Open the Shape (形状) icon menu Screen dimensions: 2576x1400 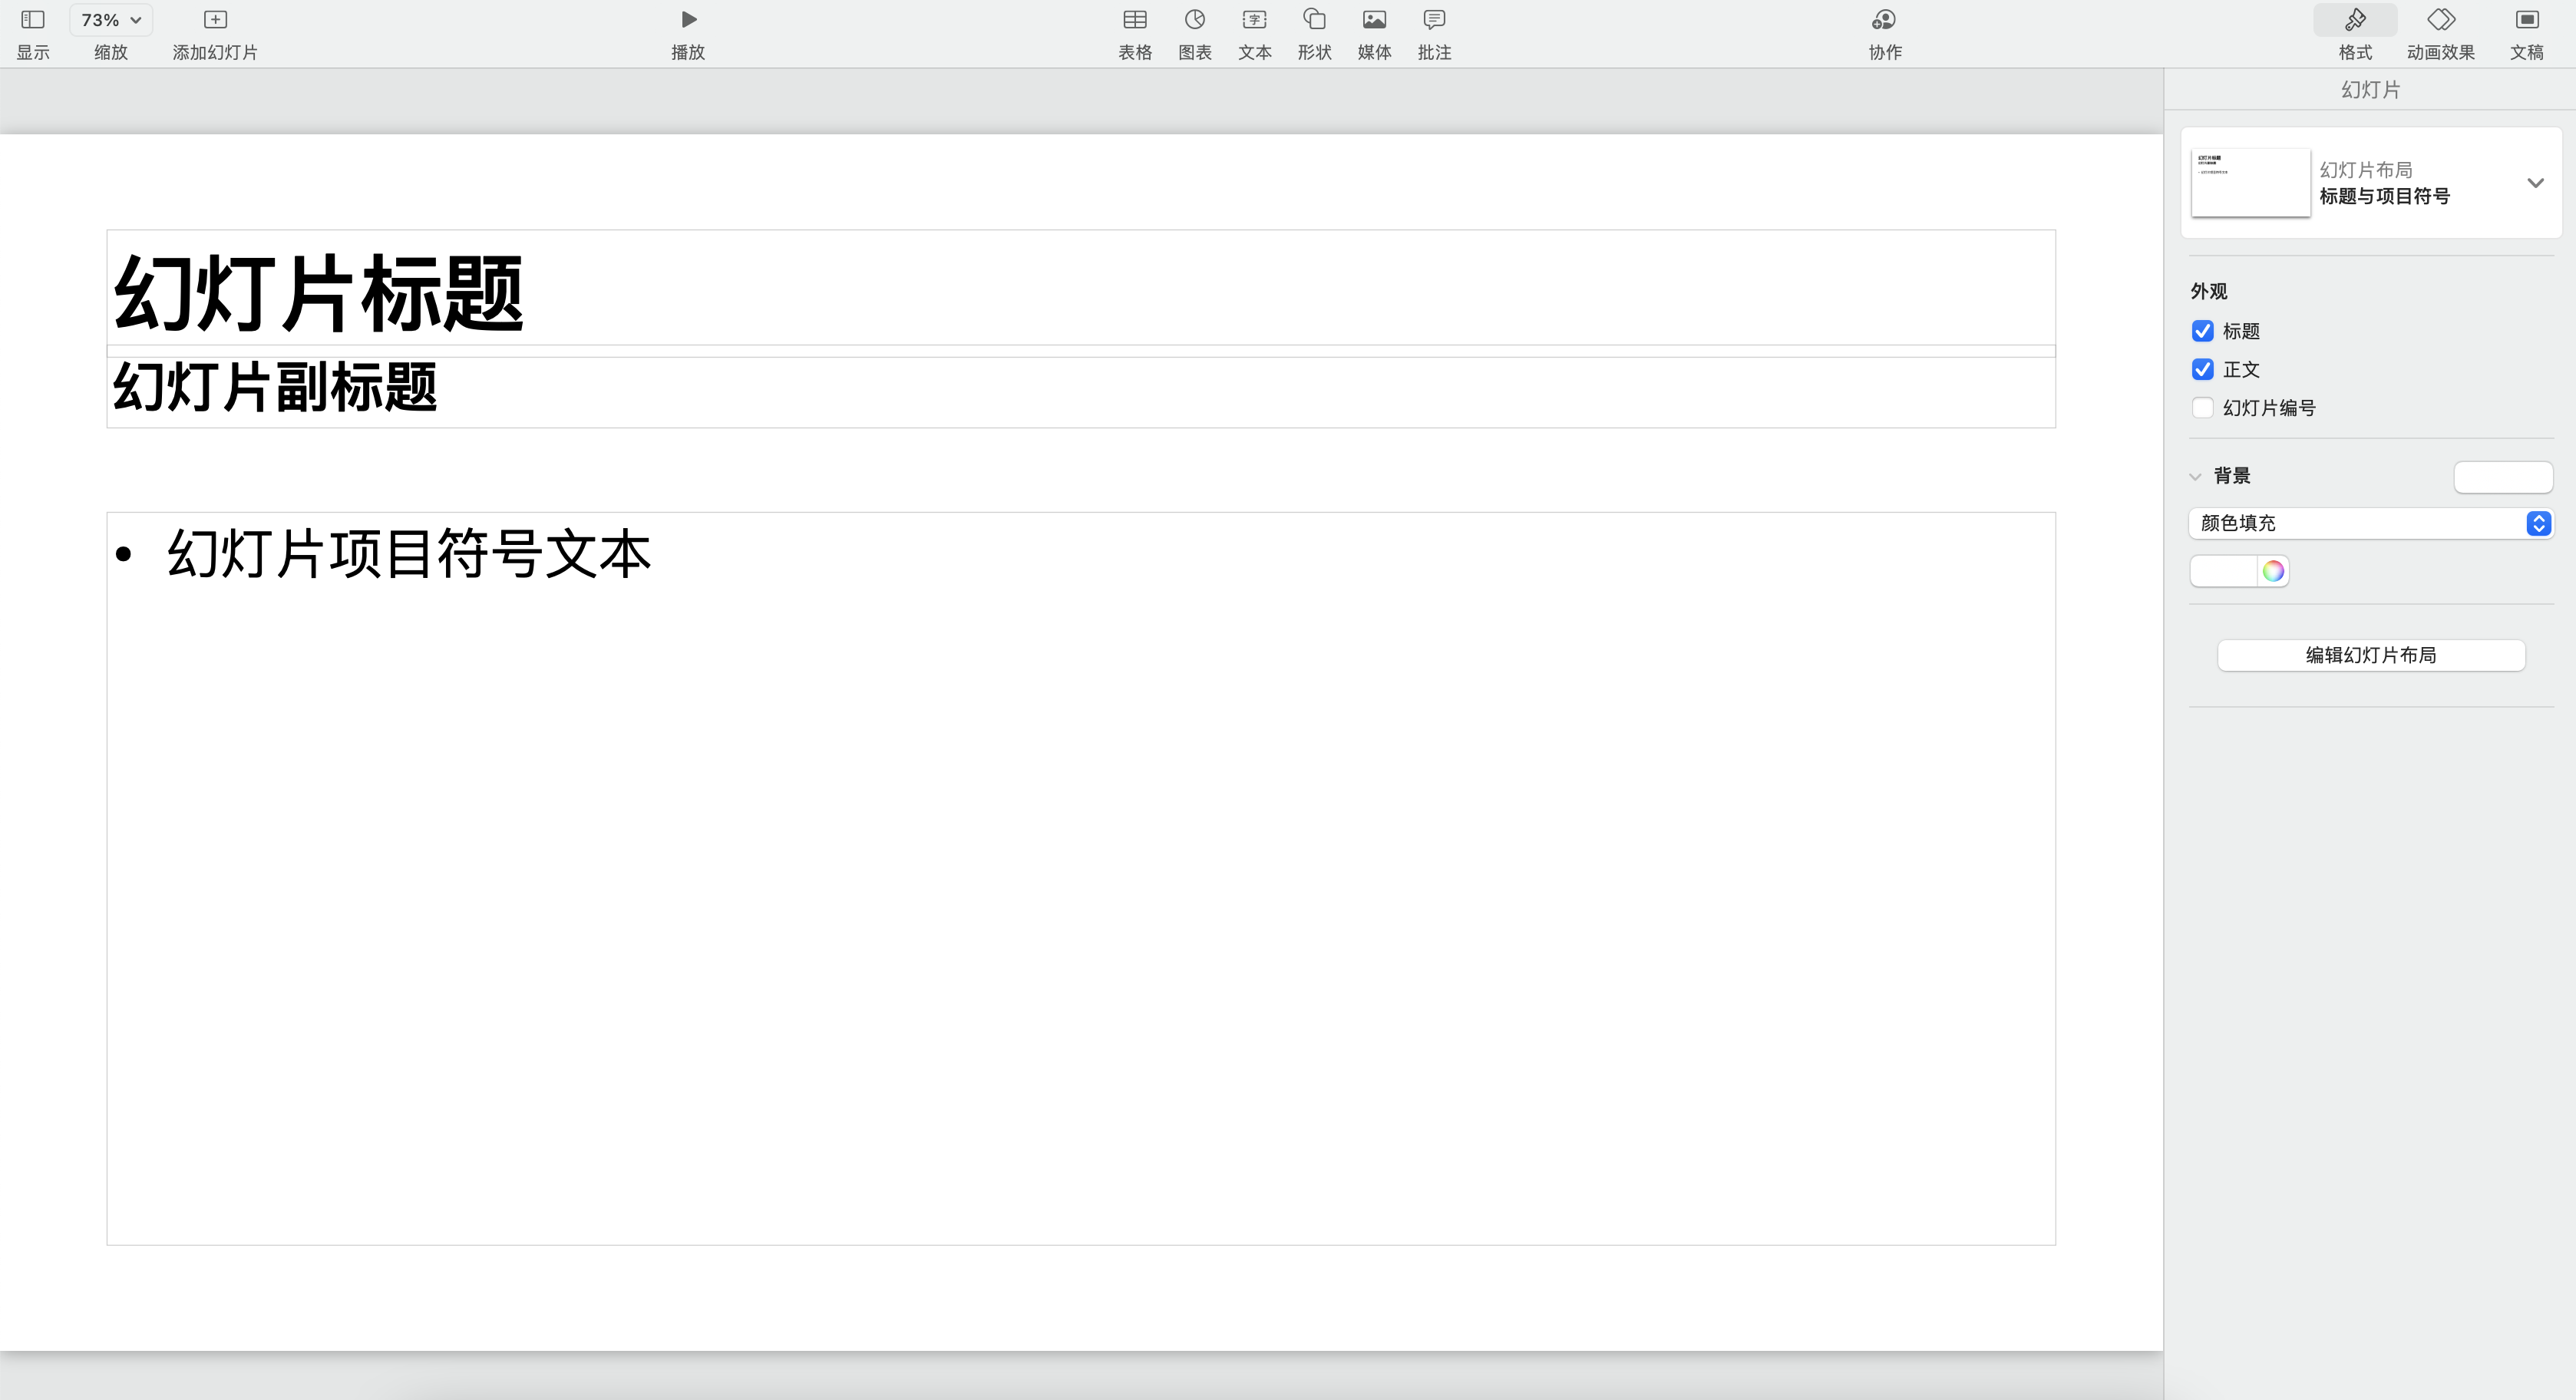pos(1314,20)
